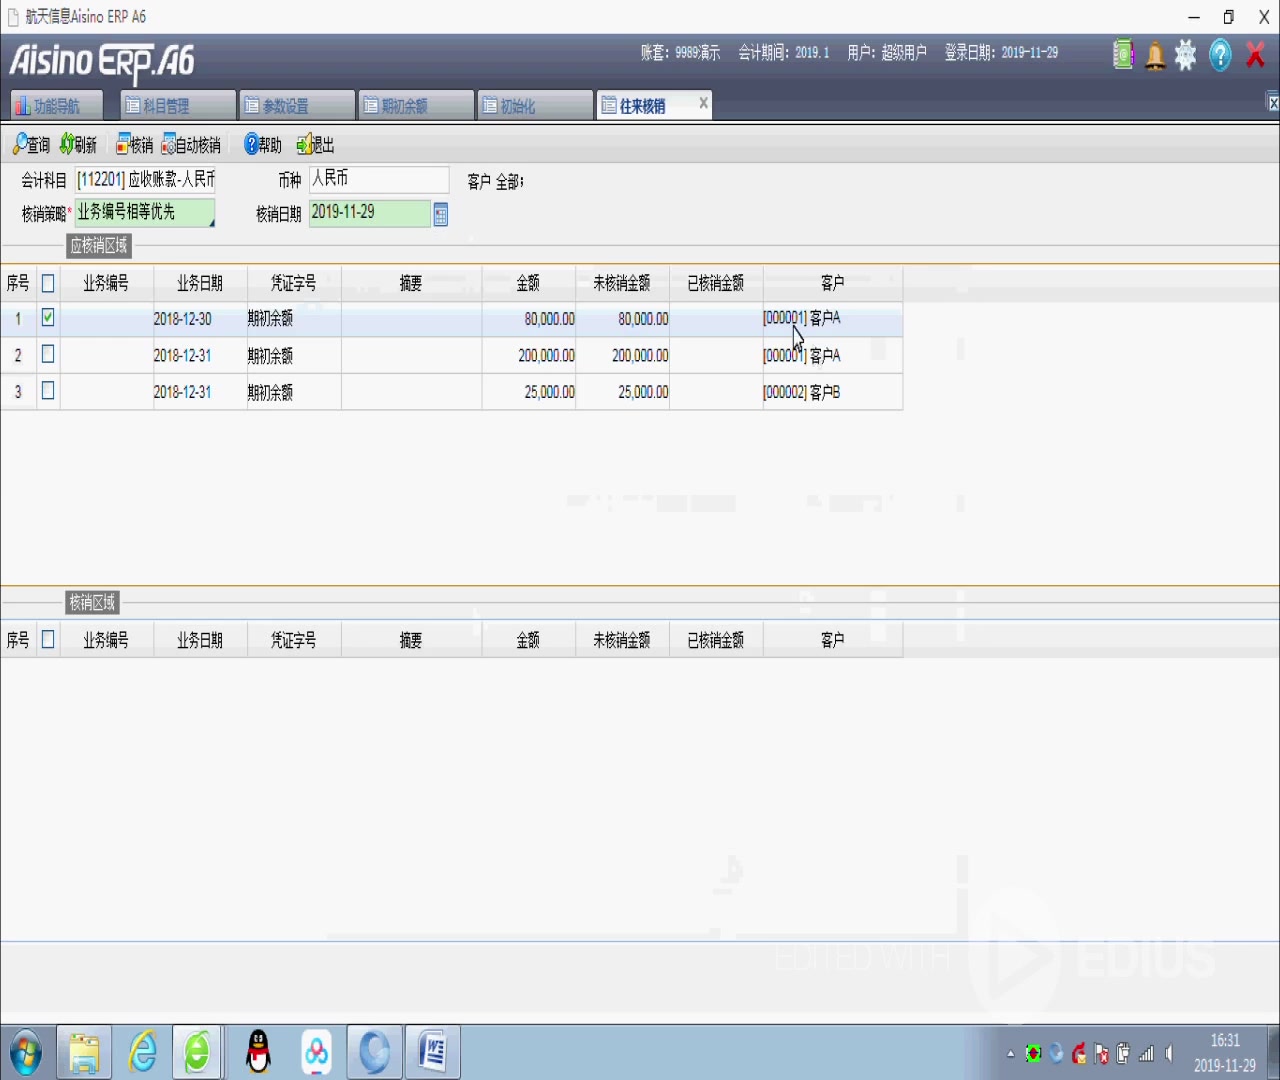Click 未核销金额 column header in upper table

point(622,284)
